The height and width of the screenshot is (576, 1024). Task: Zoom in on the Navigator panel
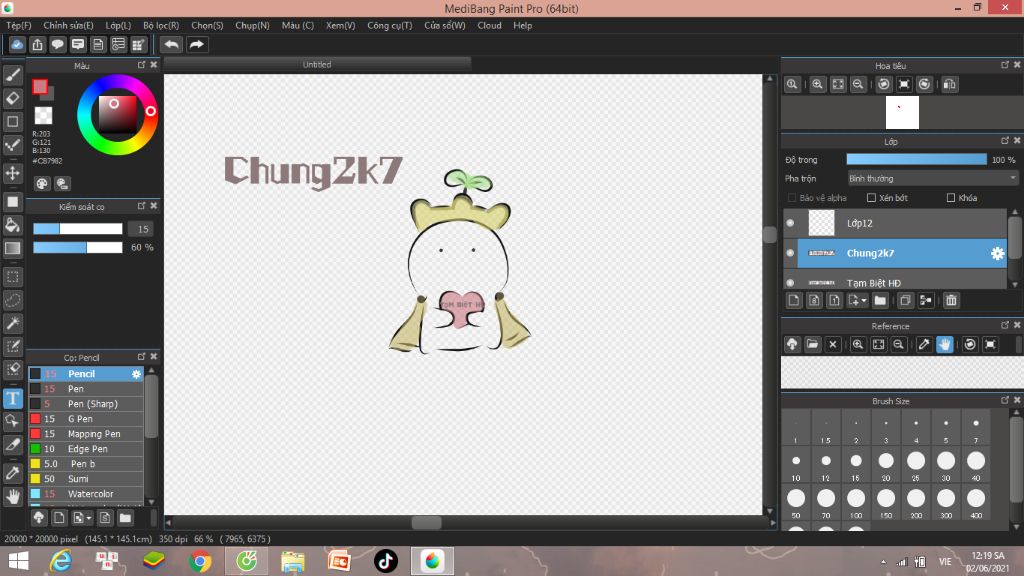(x=817, y=84)
